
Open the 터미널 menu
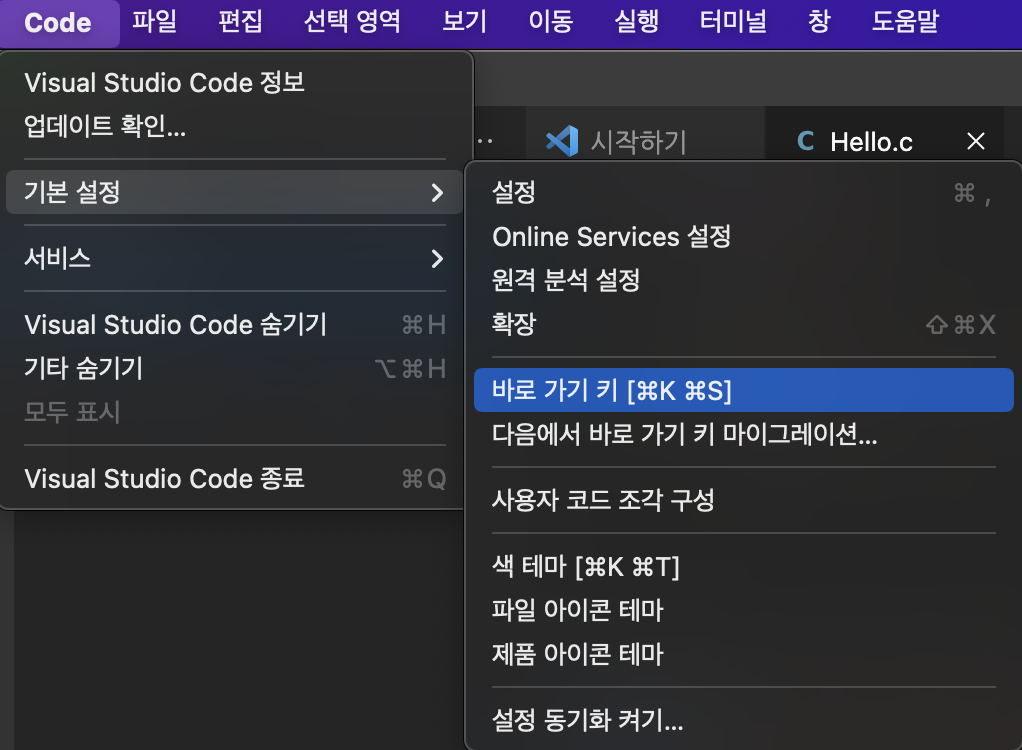[x=733, y=22]
